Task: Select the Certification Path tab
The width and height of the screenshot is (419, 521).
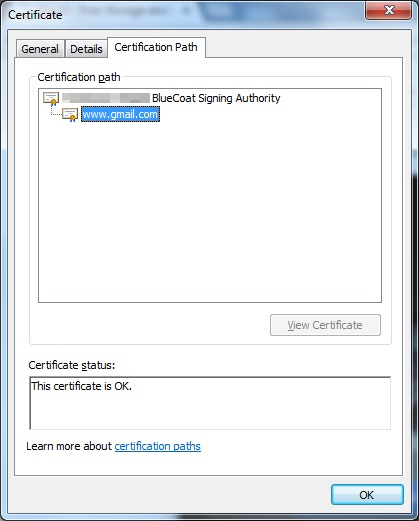Action: 156,47
